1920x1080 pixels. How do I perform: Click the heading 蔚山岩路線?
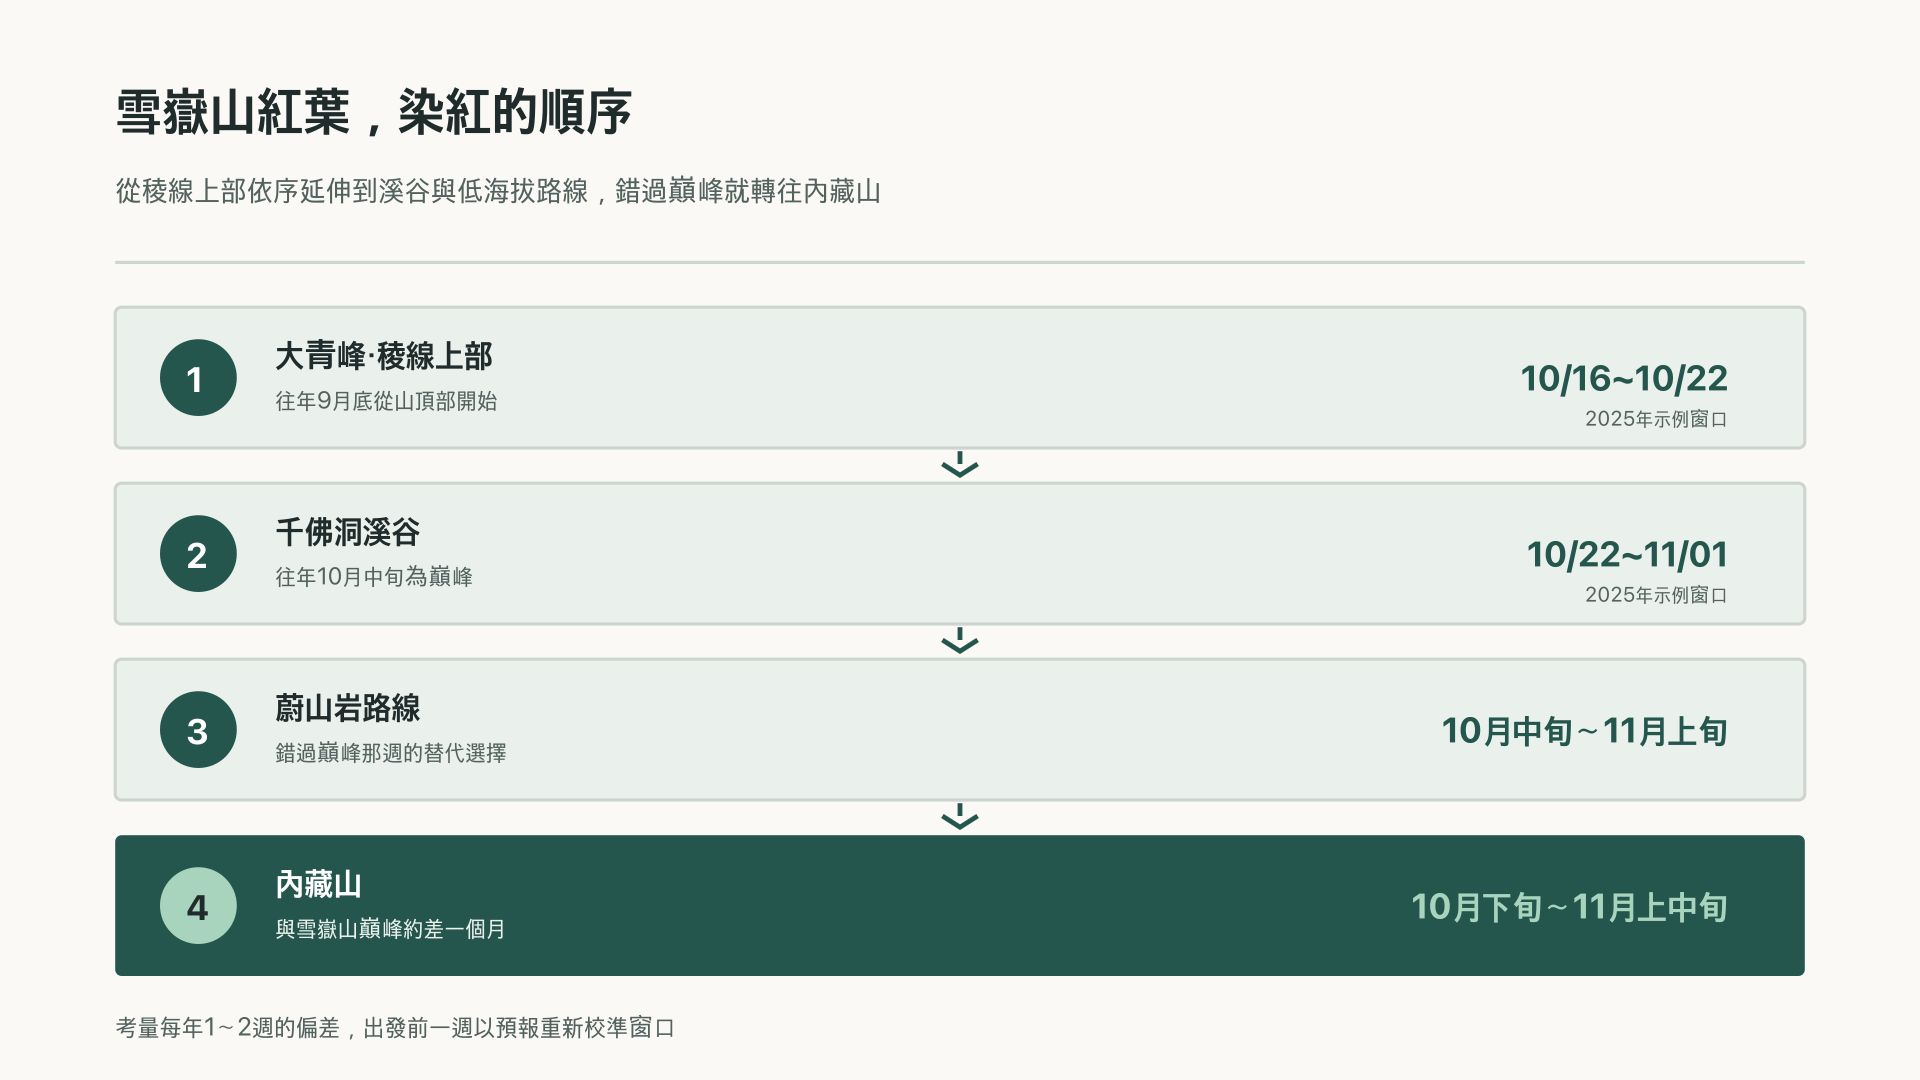[348, 708]
